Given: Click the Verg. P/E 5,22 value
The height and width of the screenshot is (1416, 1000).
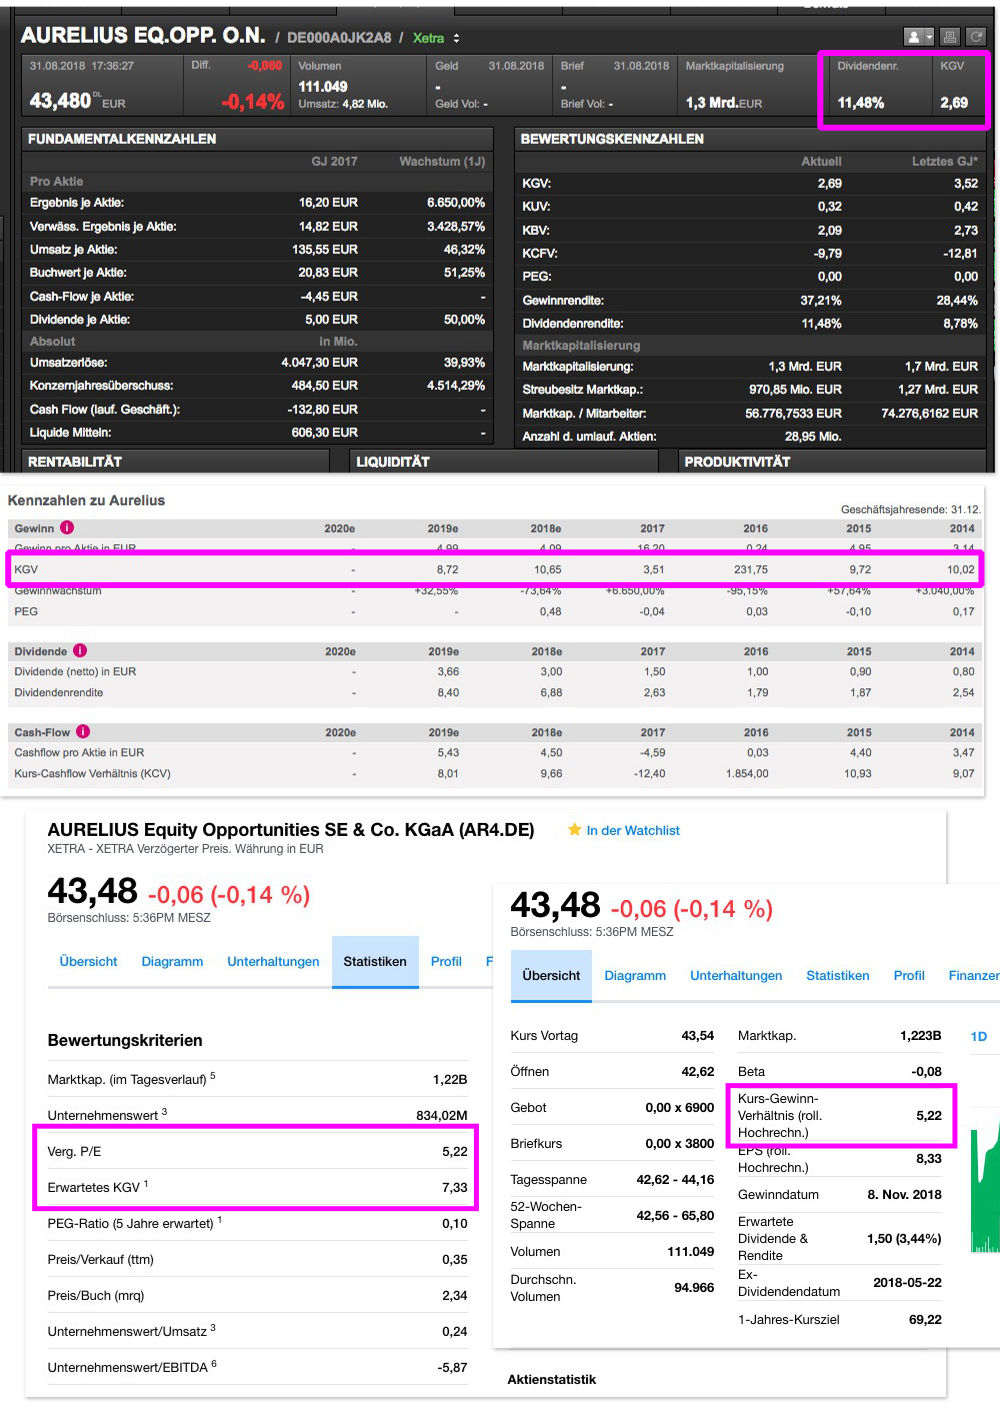Looking at the screenshot, I should pyautogui.click(x=454, y=1152).
